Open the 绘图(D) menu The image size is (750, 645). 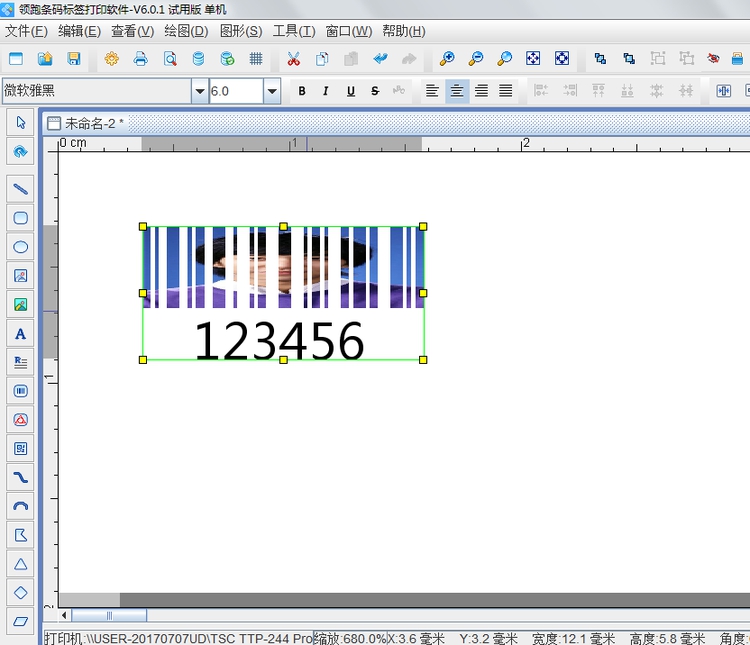[185, 31]
